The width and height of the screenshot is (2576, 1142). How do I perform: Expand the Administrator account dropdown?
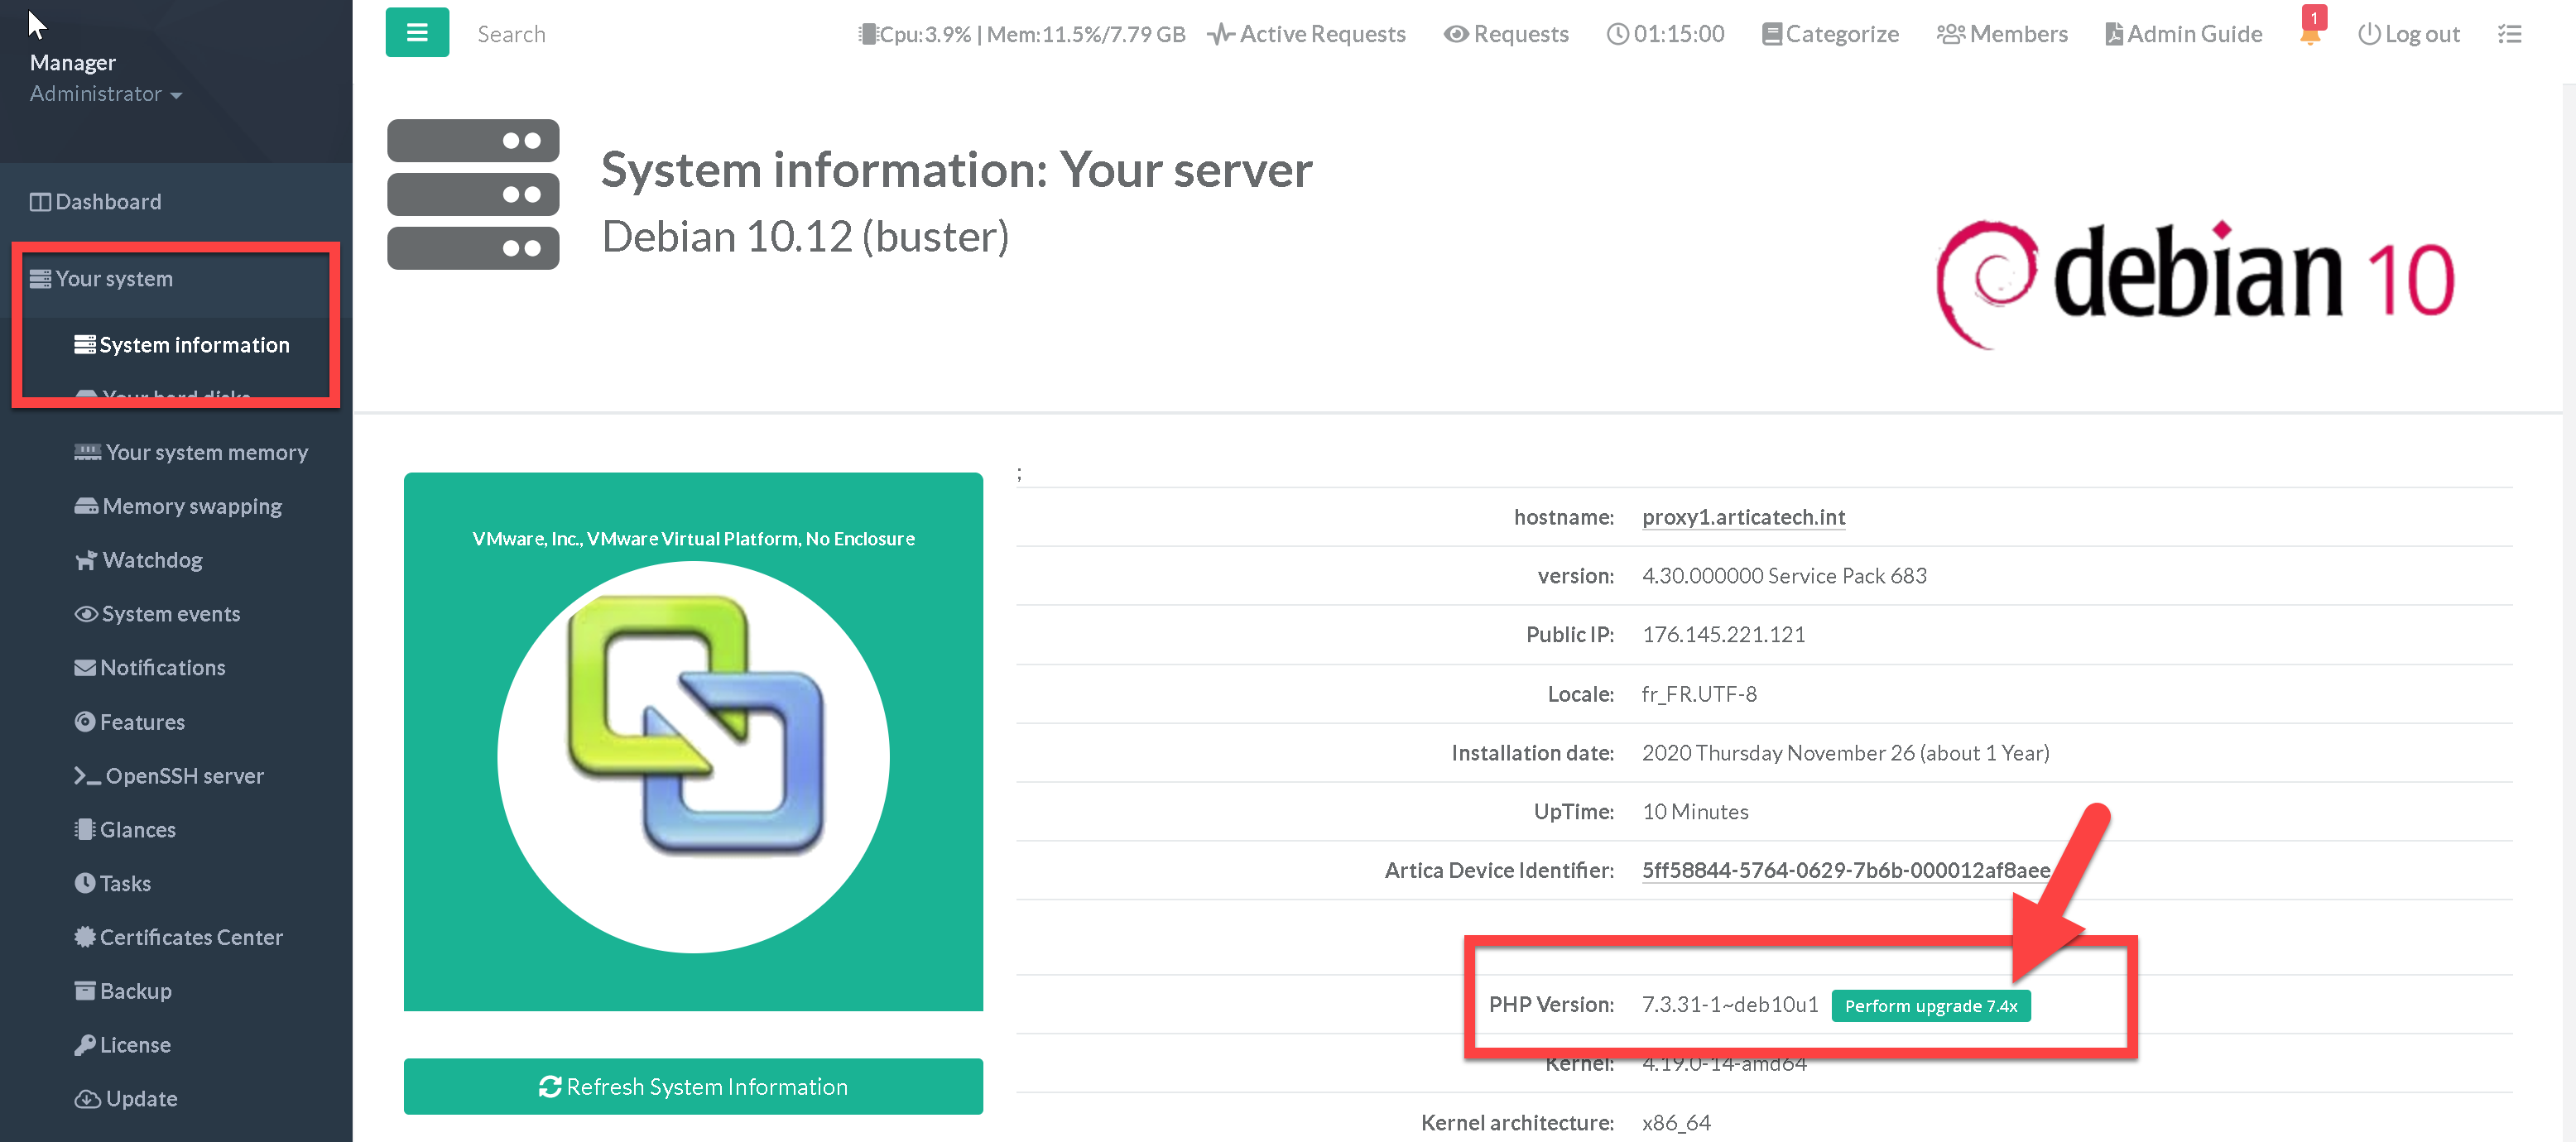(x=105, y=94)
